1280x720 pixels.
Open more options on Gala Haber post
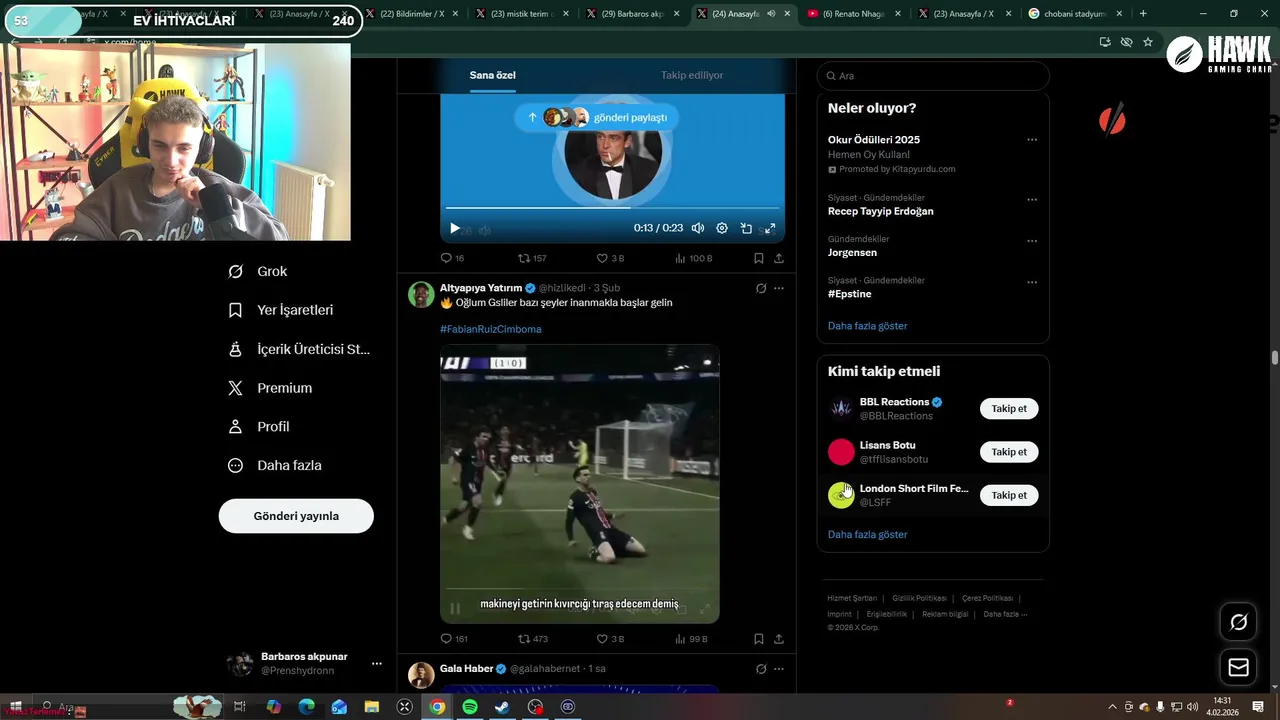pyautogui.click(x=779, y=669)
